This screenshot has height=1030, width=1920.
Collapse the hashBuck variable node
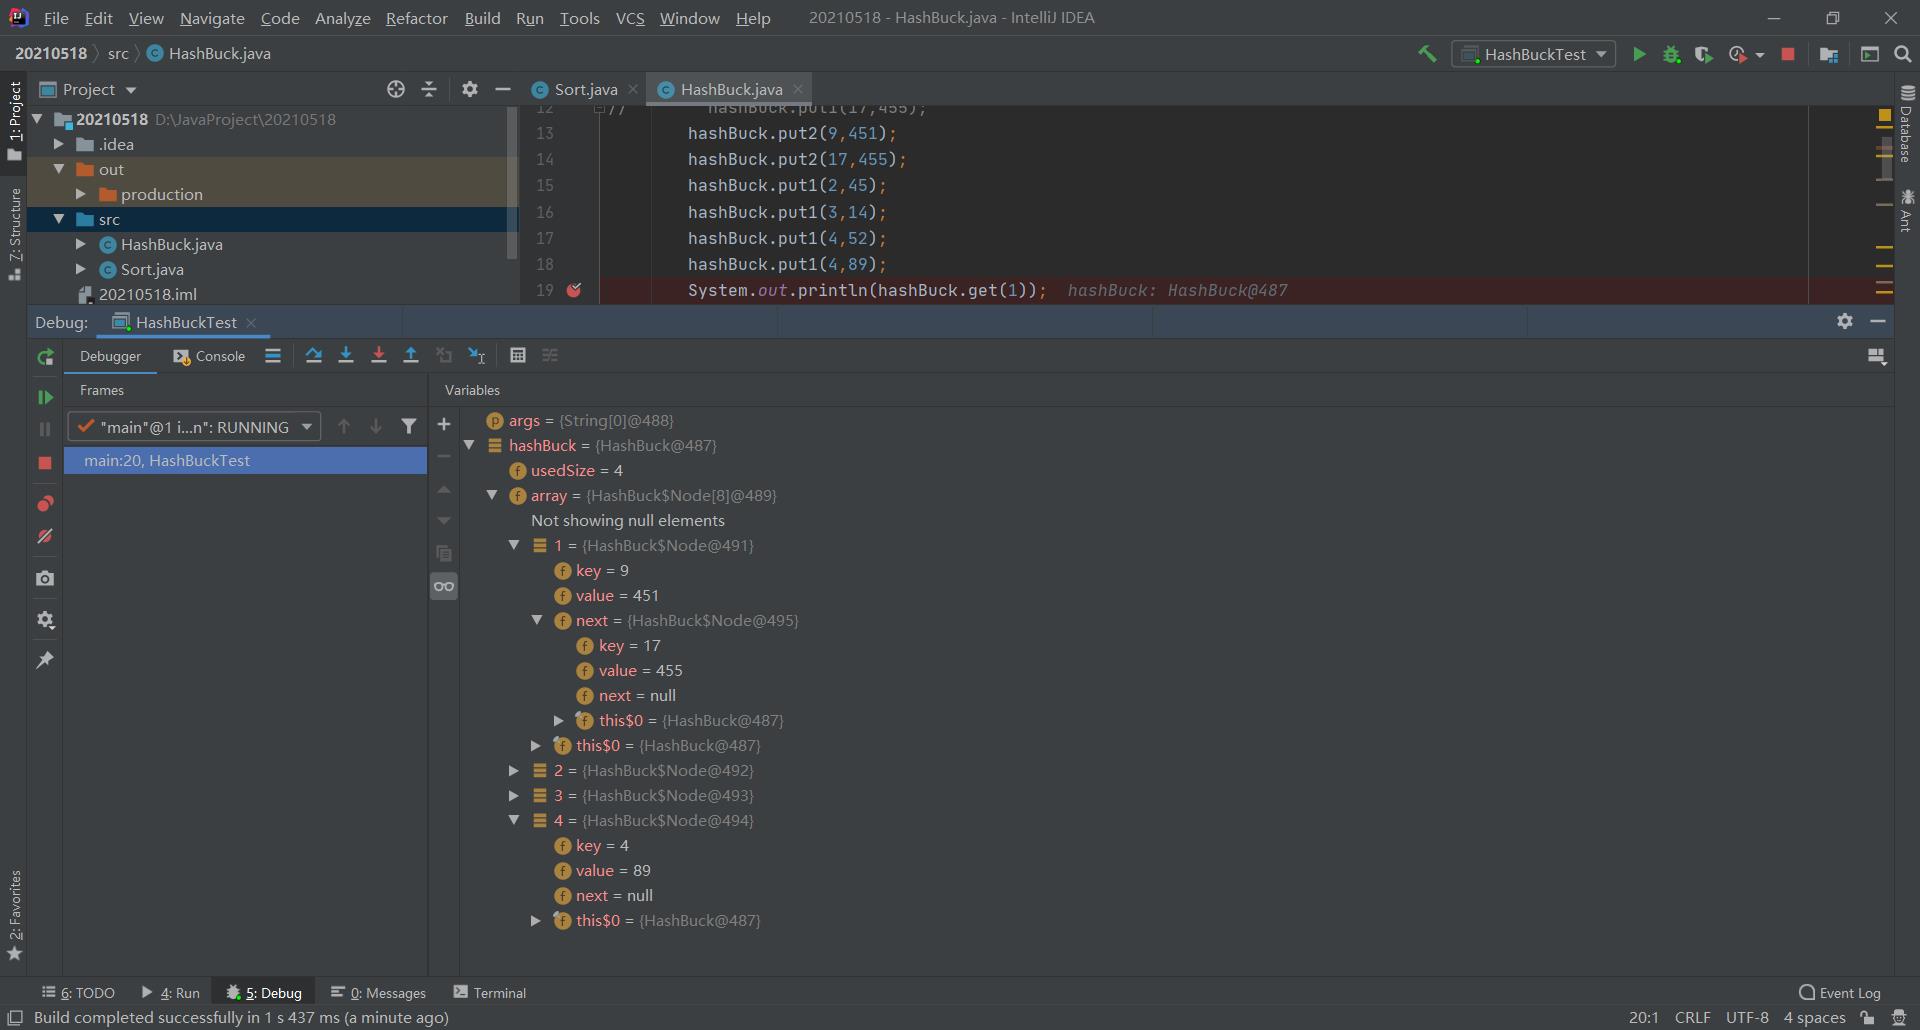coord(469,445)
